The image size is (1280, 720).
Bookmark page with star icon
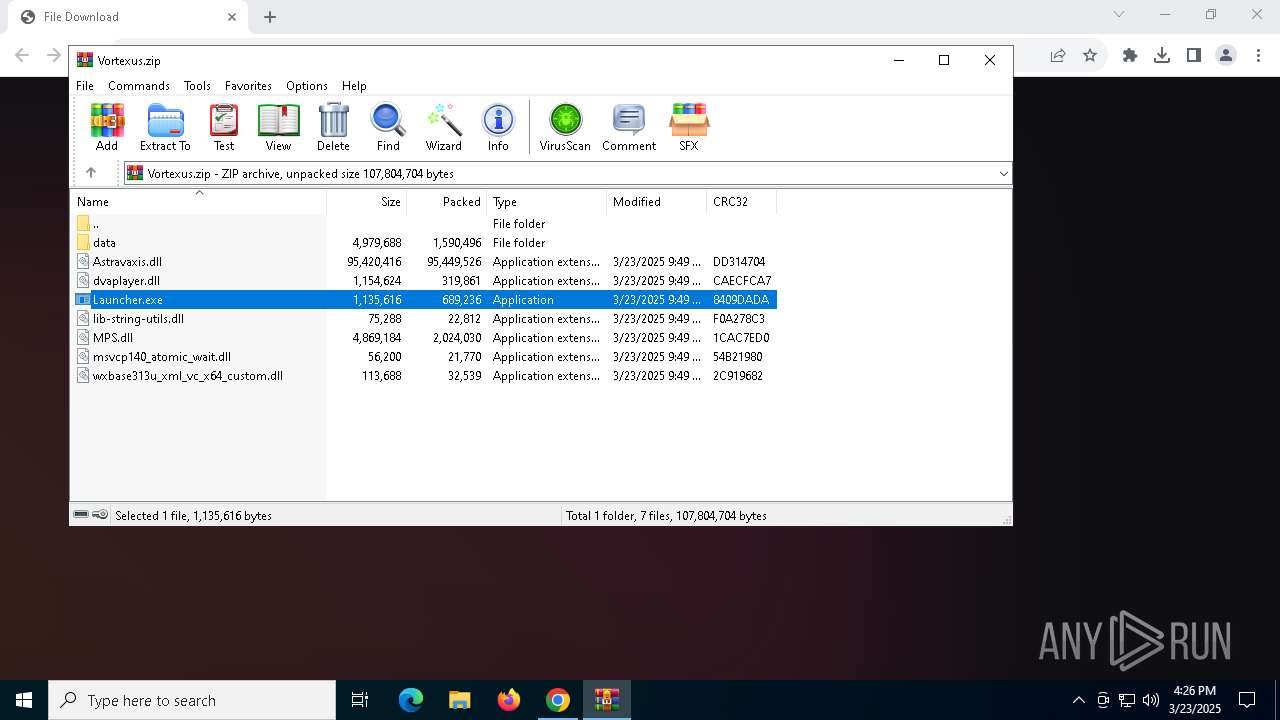coord(1090,56)
